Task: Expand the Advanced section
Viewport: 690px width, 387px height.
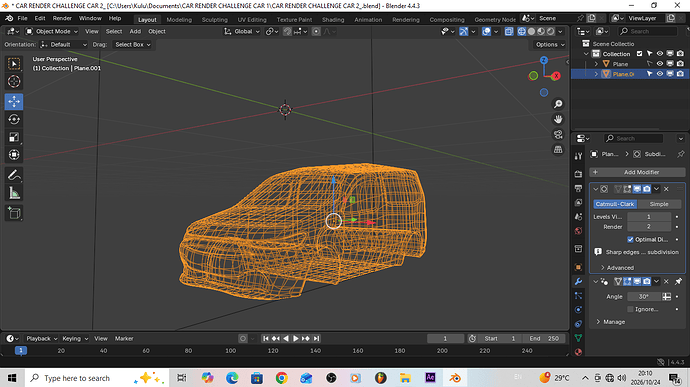Action: [x=617, y=268]
